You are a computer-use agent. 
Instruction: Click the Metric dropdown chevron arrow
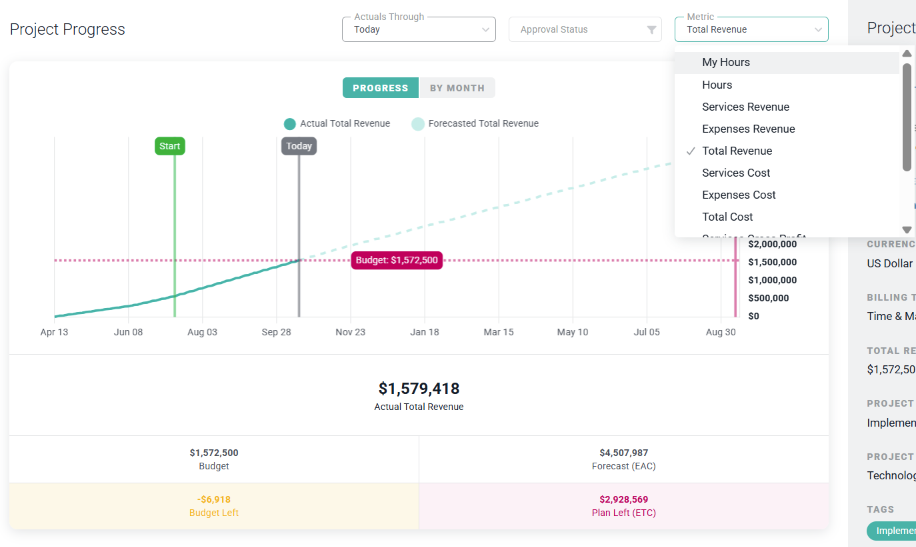coord(818,30)
